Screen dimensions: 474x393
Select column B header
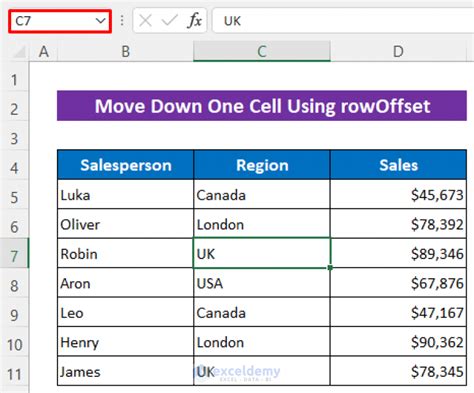click(x=125, y=52)
